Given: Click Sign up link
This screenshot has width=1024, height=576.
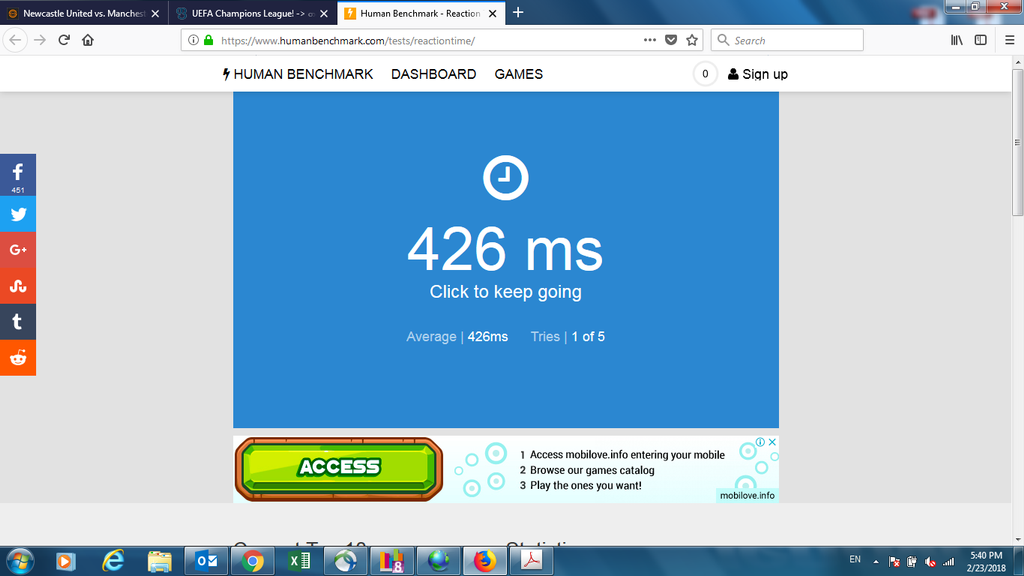Looking at the screenshot, I should point(758,74).
